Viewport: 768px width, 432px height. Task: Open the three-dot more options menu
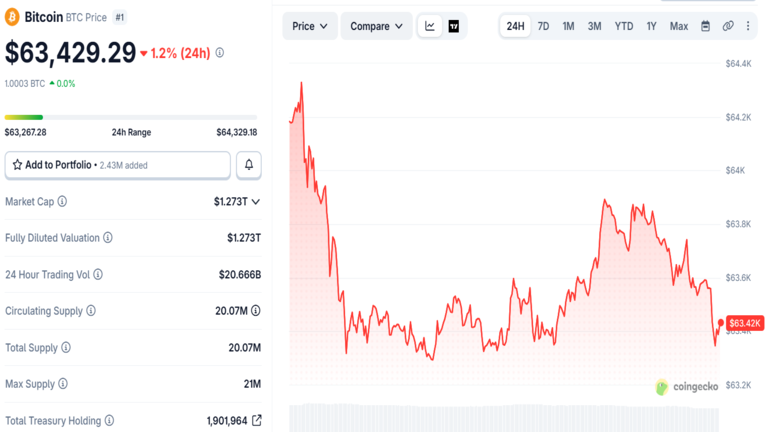click(748, 26)
